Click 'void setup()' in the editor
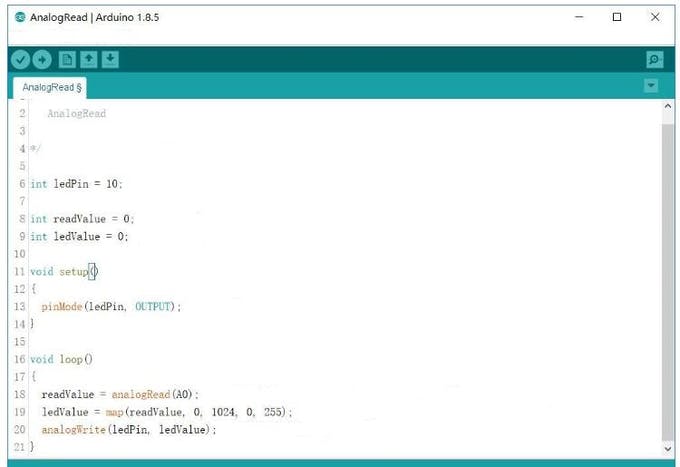This screenshot has width=680, height=467. tap(64, 272)
